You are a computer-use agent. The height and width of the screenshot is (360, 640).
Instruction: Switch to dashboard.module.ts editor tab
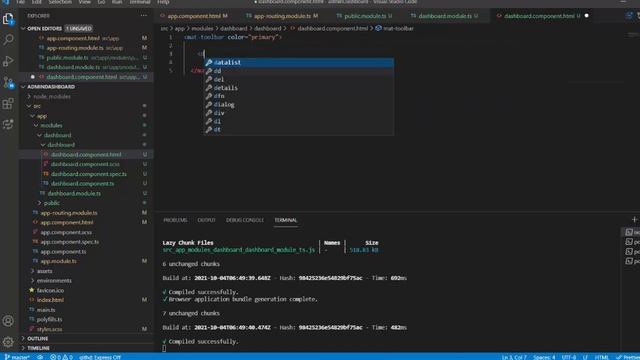pos(445,16)
